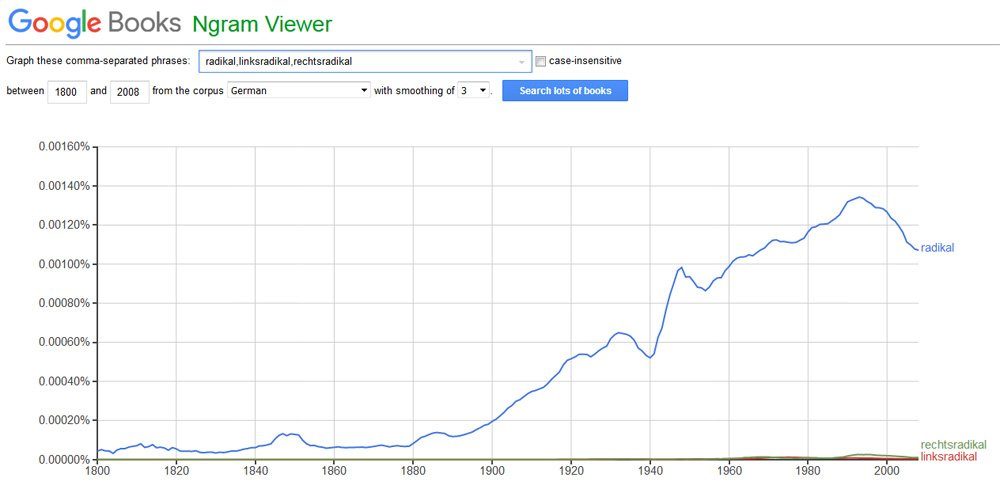Click the radikal curve peak near 1993
1000x489 pixels.
[x=859, y=197]
